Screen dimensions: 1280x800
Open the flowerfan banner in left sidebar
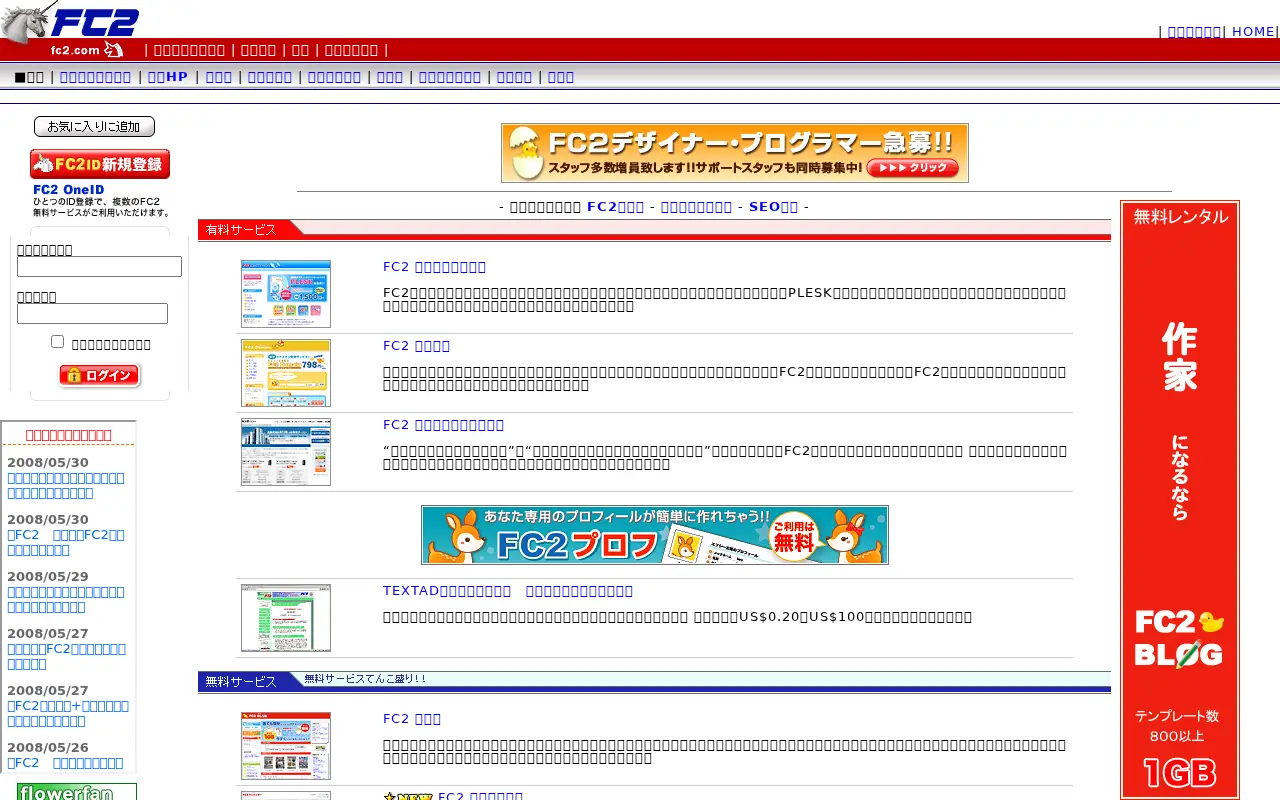point(77,792)
